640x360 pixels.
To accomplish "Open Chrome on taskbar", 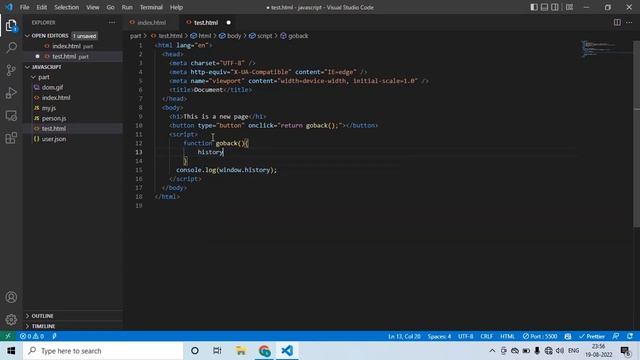I will [x=264, y=351].
